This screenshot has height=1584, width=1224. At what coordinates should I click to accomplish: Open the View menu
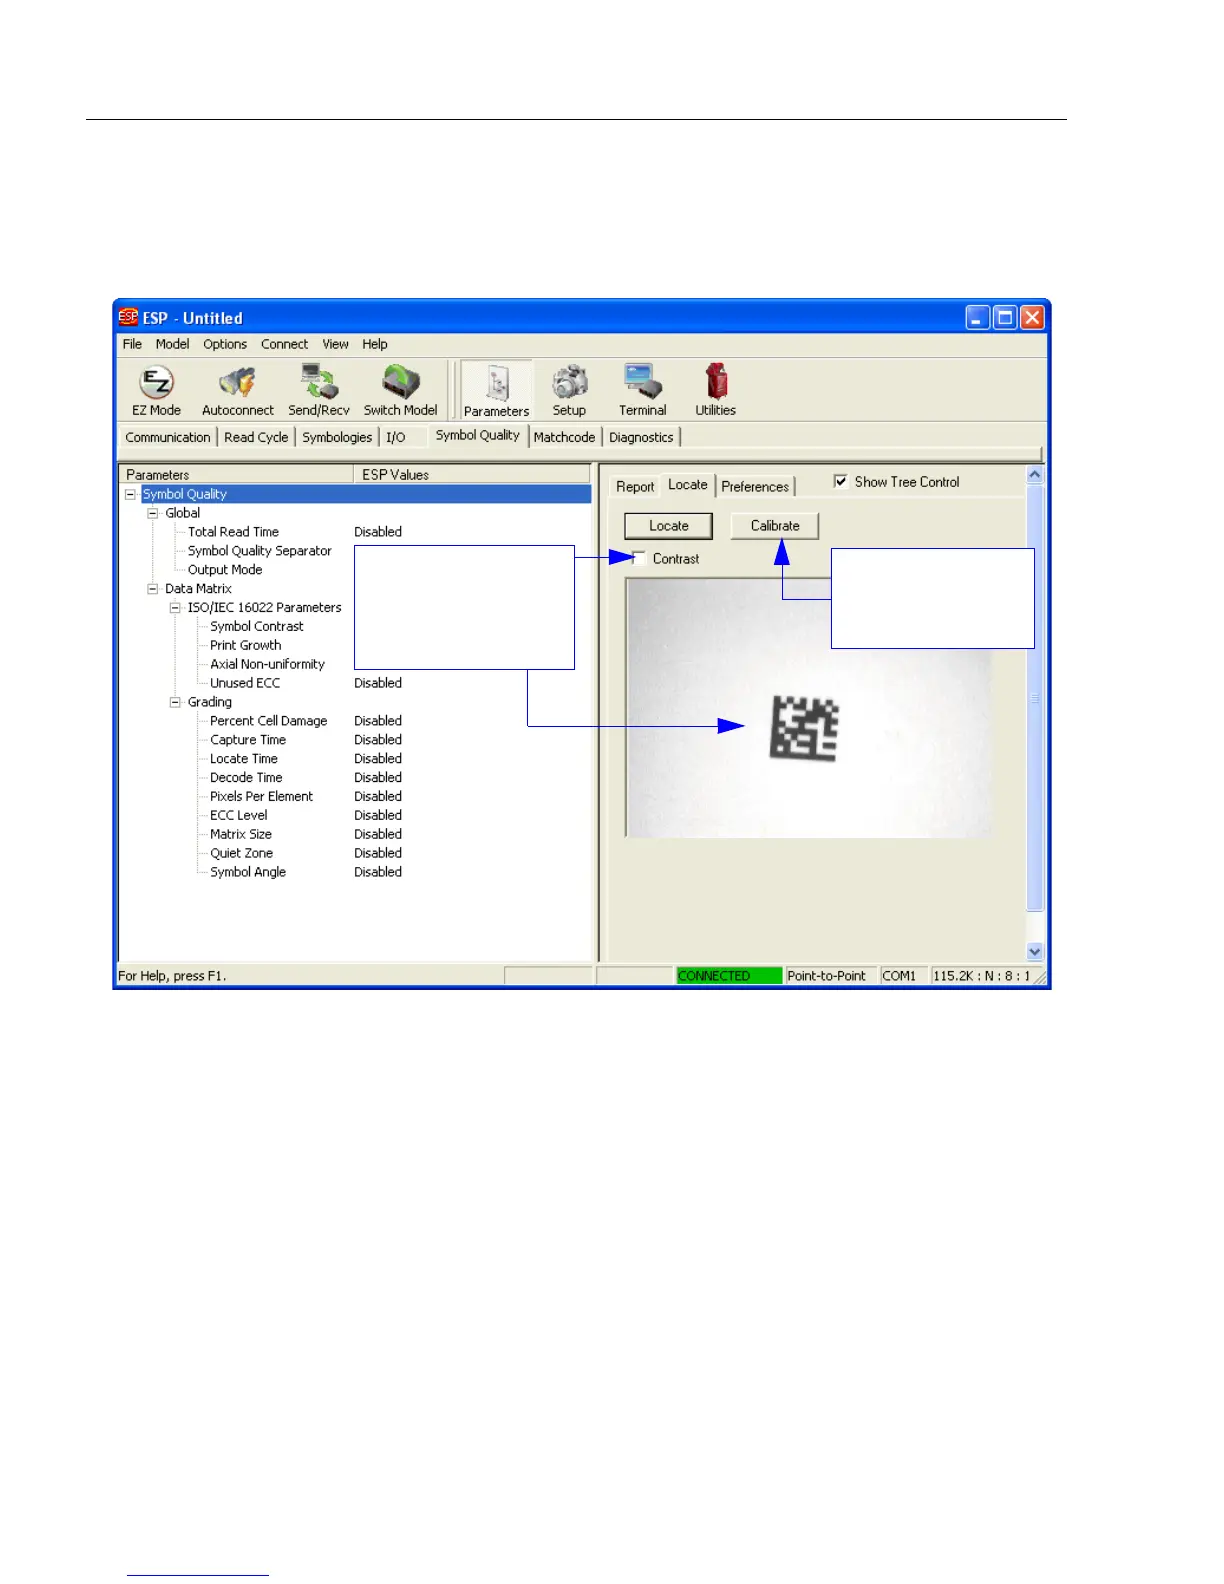(335, 344)
